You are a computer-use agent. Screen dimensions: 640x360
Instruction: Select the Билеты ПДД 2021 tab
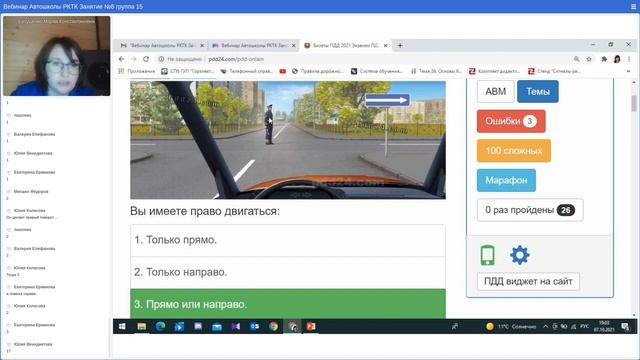coord(346,46)
